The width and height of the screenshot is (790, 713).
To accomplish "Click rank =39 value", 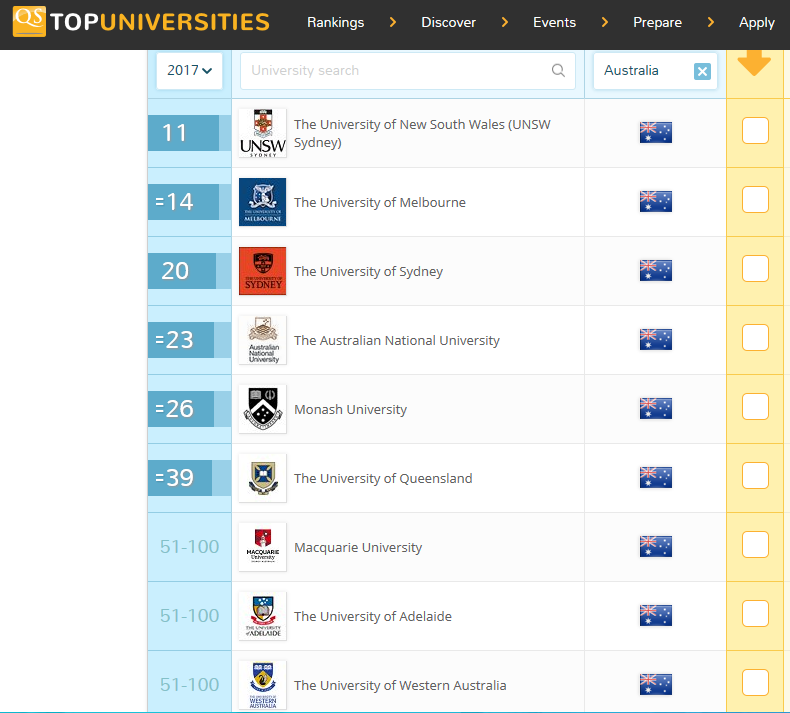I will point(174,478).
